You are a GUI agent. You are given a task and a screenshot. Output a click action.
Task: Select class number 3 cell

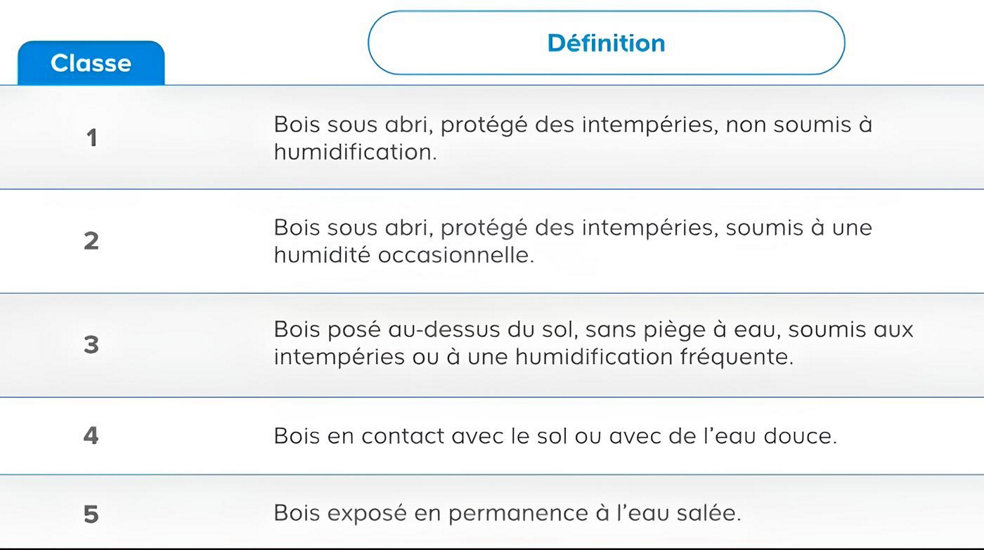pyautogui.click(x=92, y=345)
